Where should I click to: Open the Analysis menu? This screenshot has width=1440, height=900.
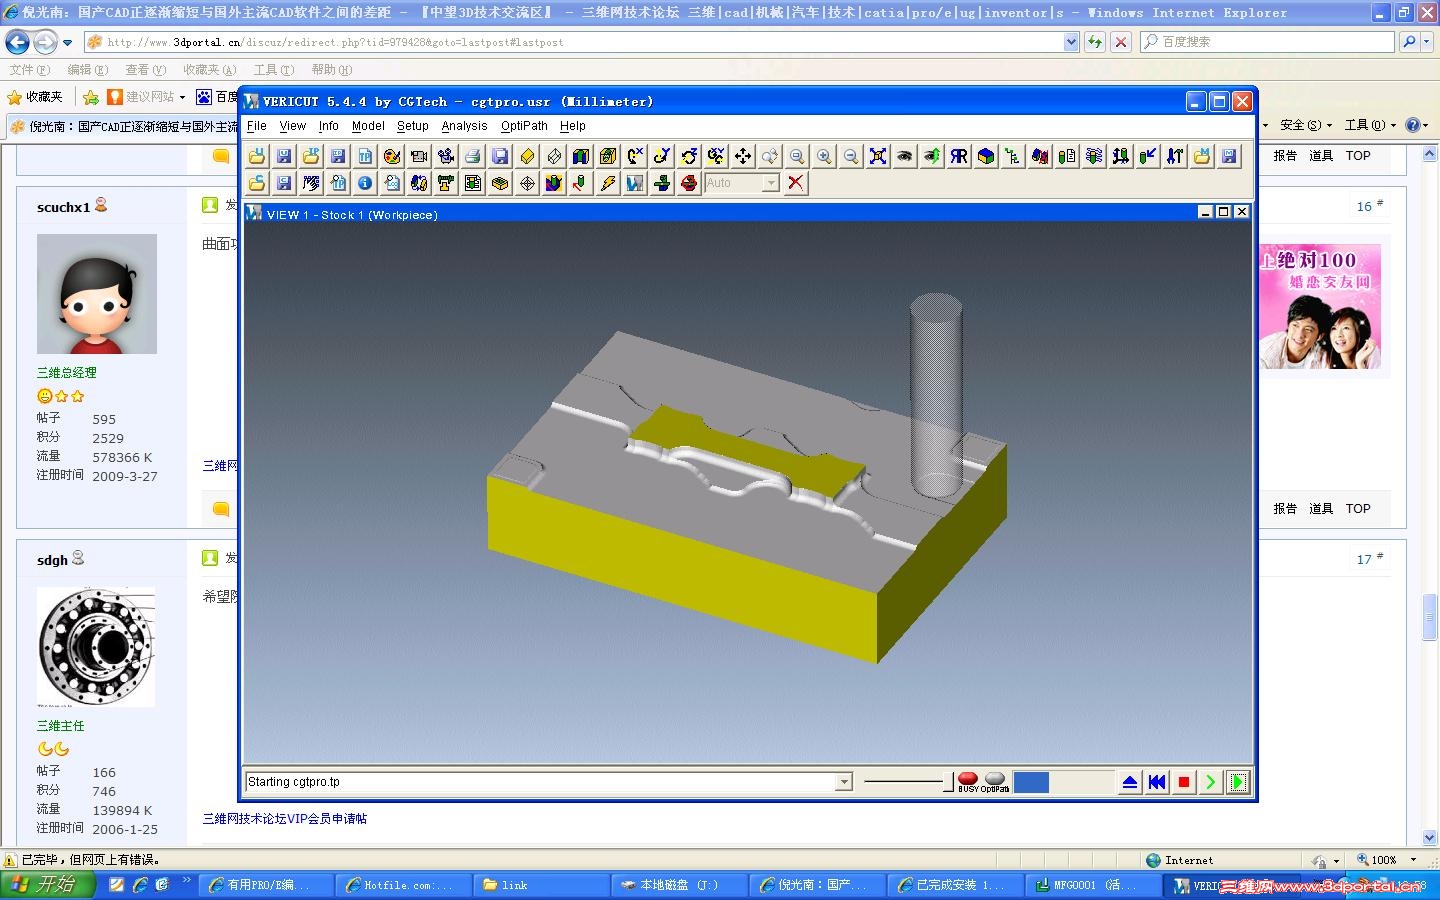tap(465, 126)
